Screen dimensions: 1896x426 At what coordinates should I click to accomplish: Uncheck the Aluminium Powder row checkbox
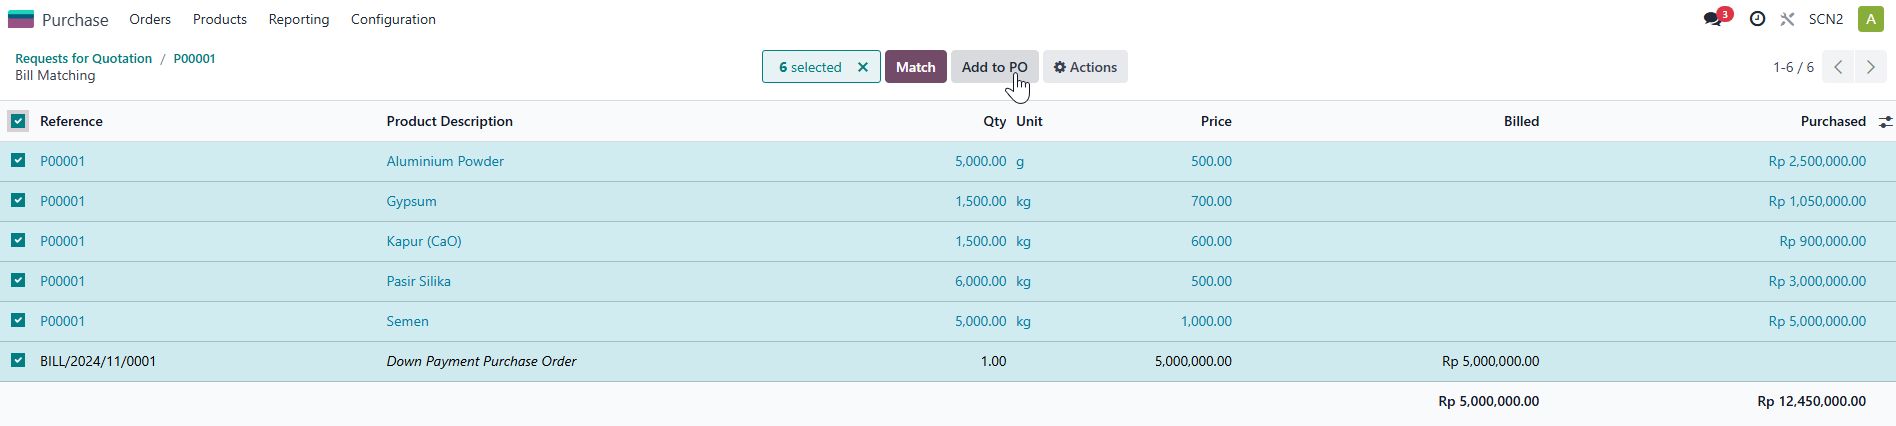(18, 160)
